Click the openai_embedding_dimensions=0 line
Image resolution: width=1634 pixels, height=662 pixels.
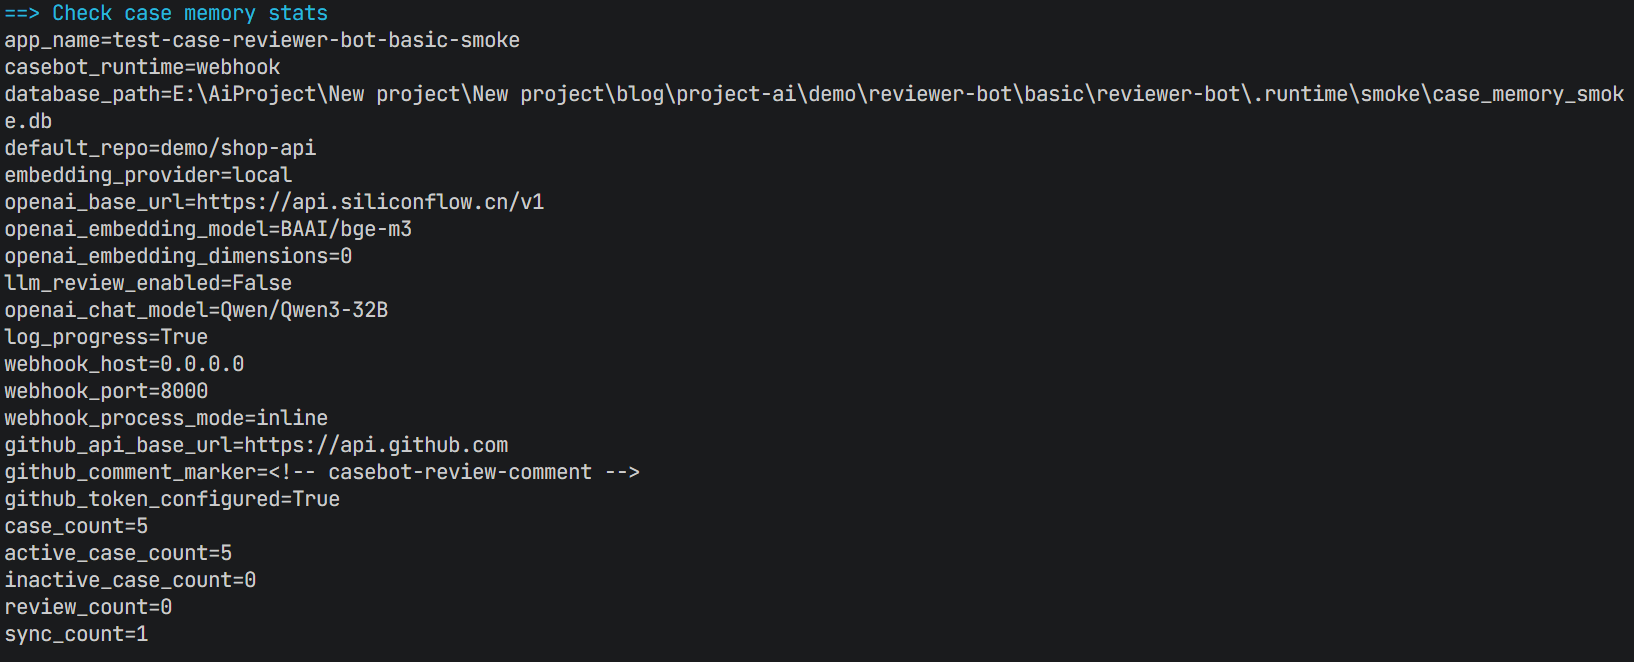coord(178,256)
